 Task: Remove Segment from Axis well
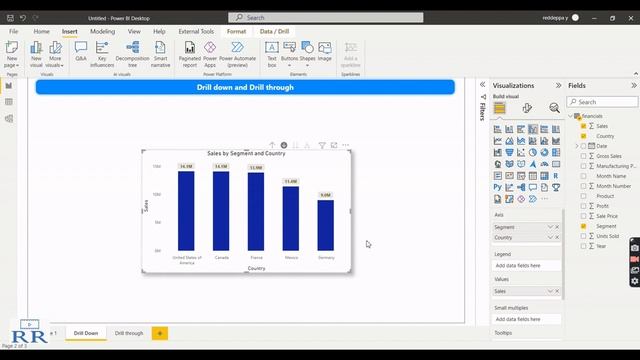pyautogui.click(x=557, y=227)
